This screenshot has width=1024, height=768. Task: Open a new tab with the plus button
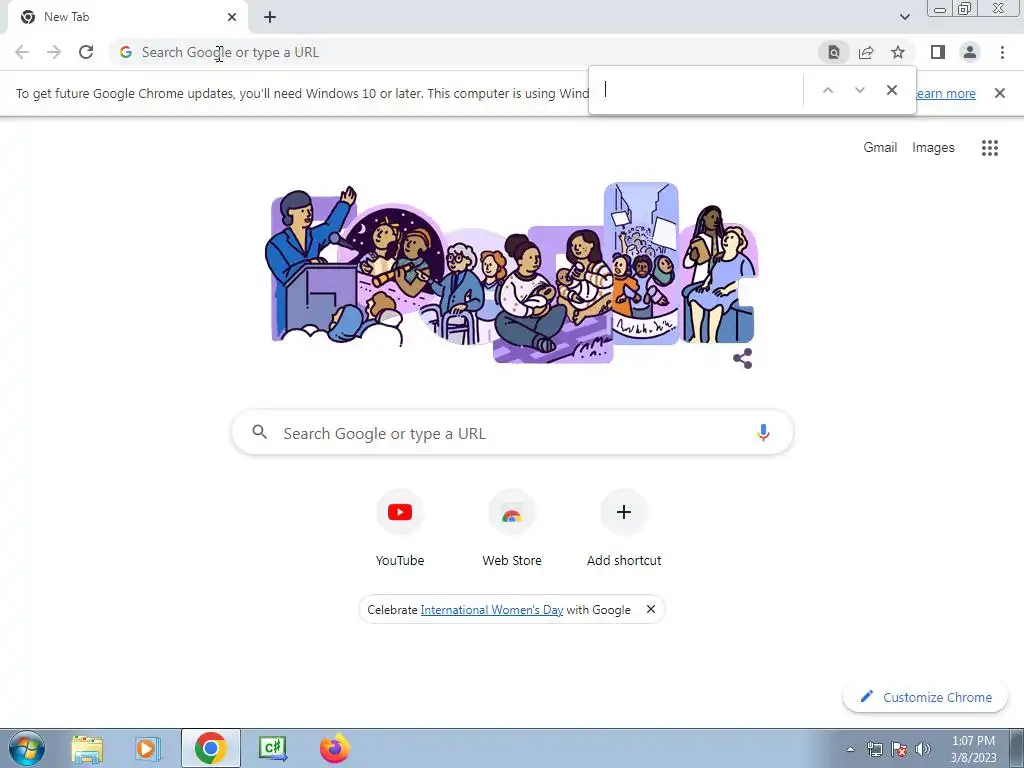click(x=270, y=17)
